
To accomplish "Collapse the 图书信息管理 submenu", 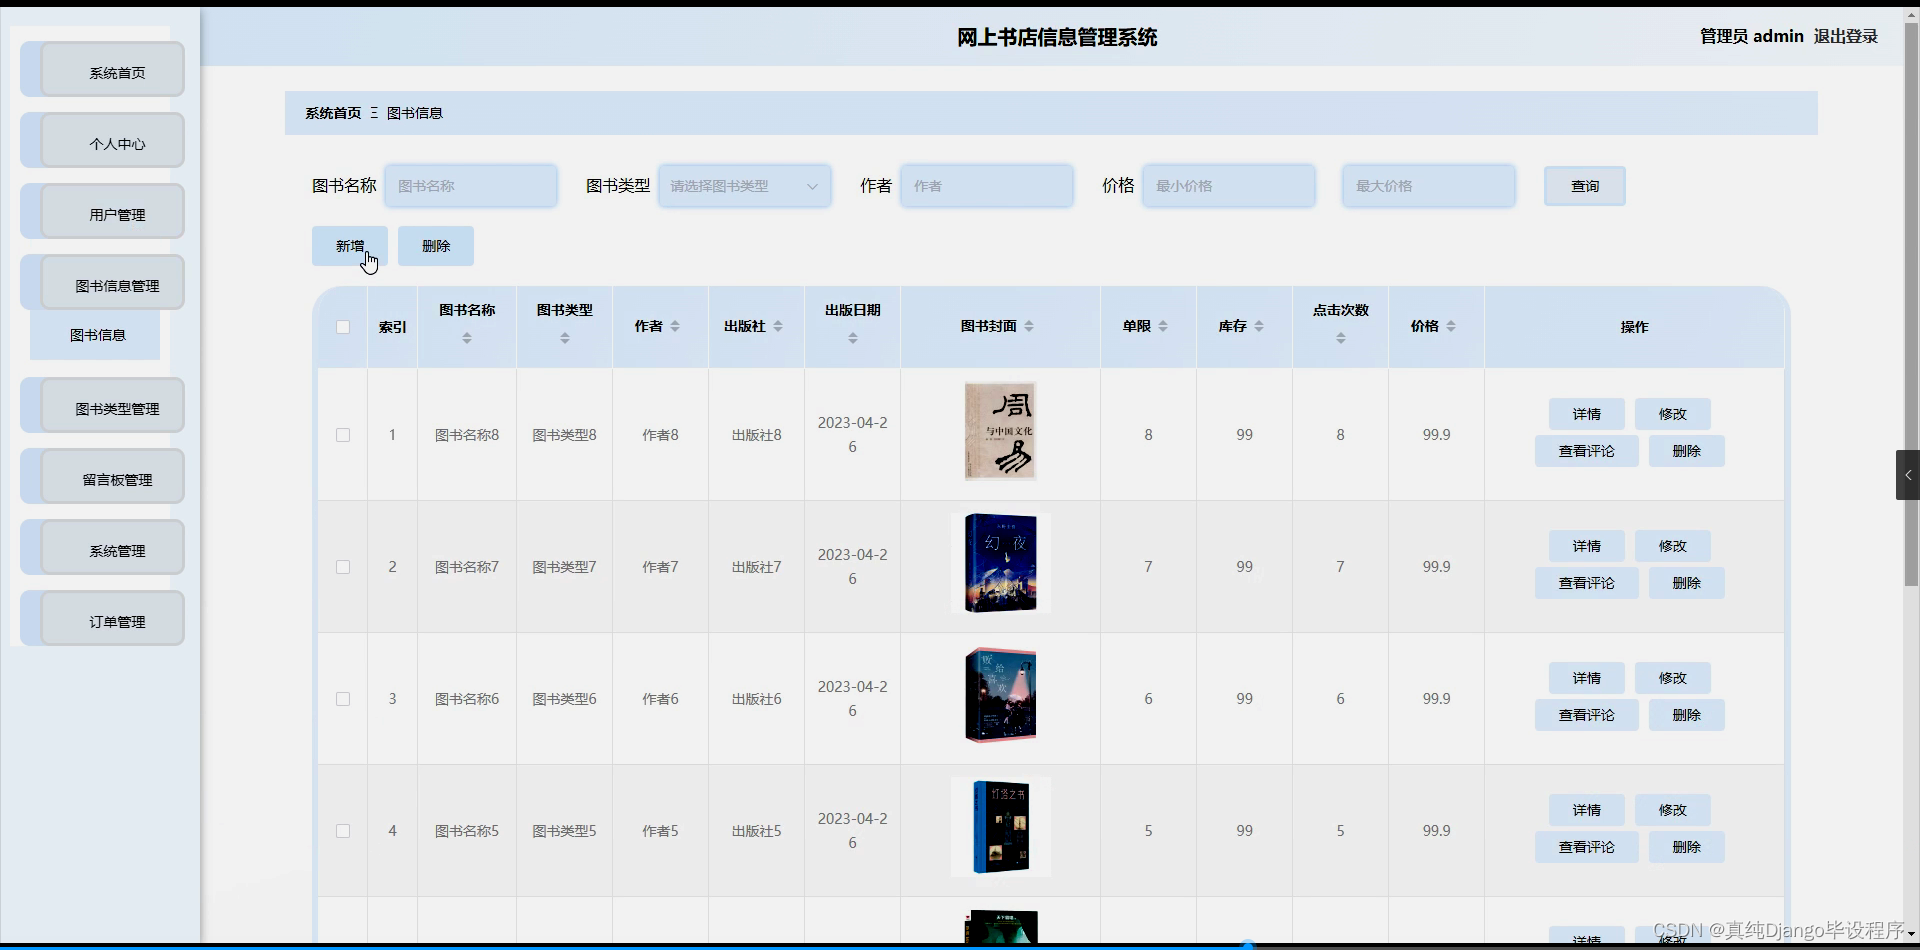I will 117,284.
